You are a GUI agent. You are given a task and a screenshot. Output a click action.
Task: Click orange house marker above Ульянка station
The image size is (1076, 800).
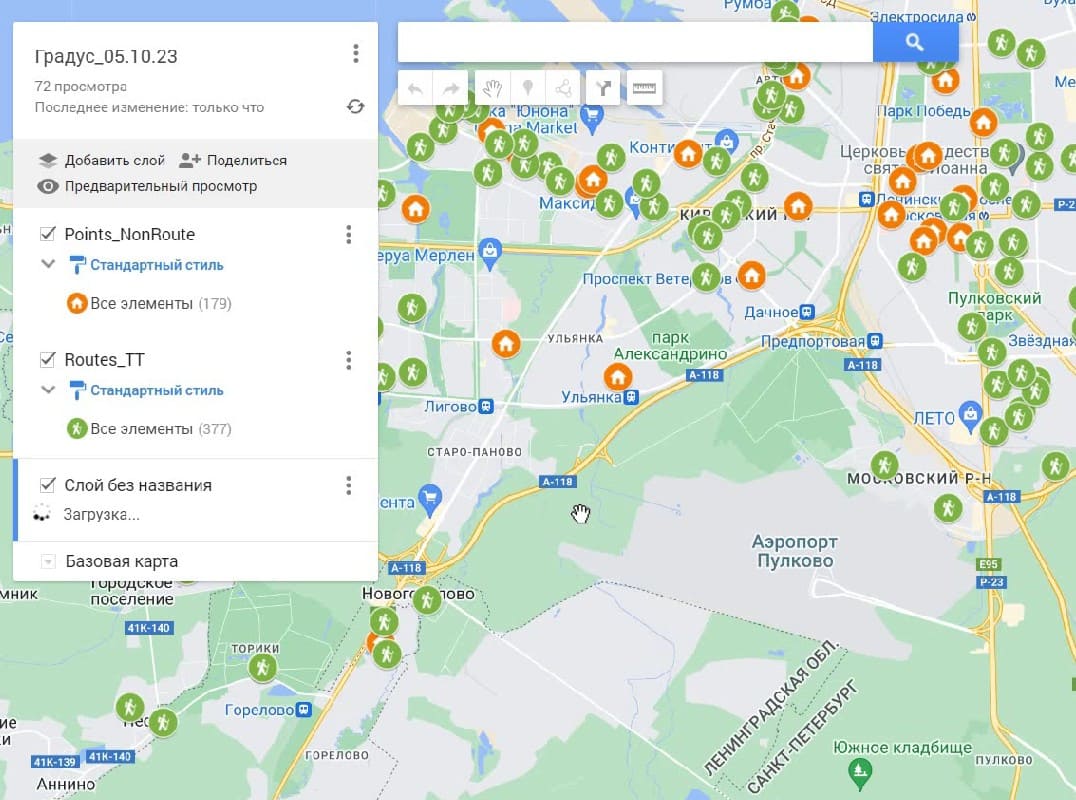(x=618, y=376)
